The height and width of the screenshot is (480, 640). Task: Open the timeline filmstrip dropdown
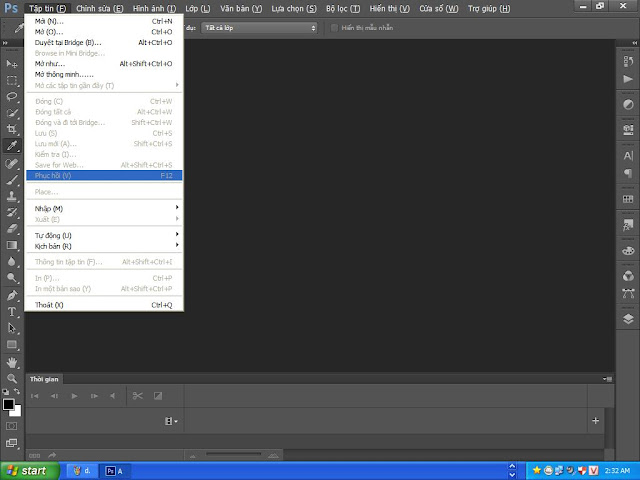click(x=171, y=421)
